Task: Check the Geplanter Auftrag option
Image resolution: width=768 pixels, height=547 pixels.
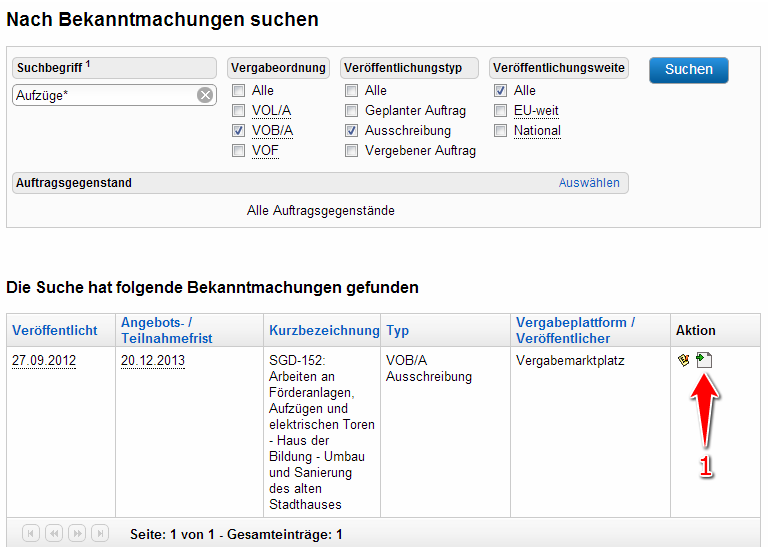Action: (x=352, y=111)
